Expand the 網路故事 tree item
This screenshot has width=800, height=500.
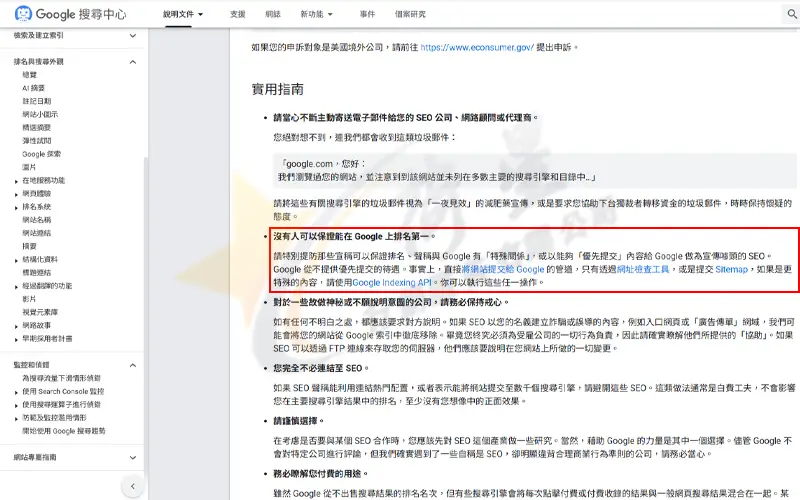[x=16, y=326]
